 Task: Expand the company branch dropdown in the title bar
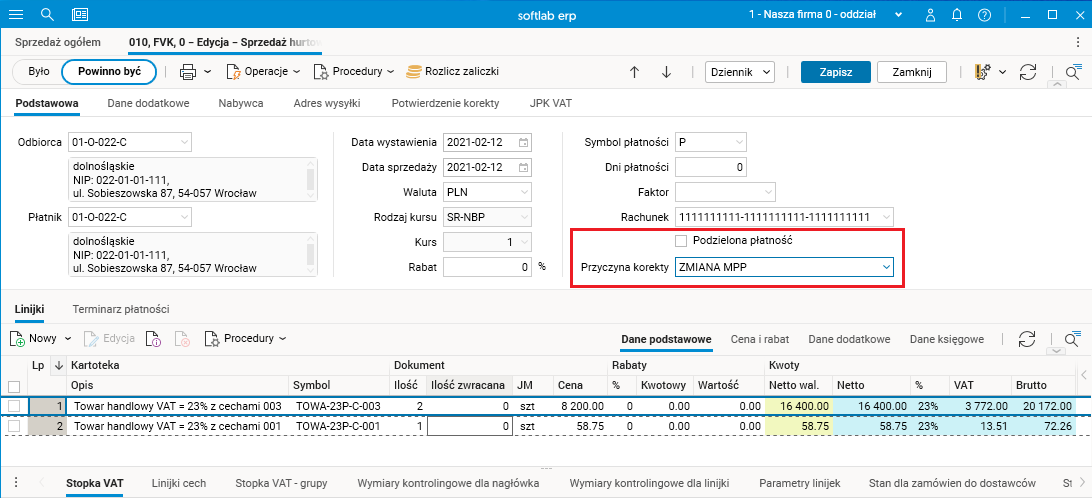tap(900, 15)
